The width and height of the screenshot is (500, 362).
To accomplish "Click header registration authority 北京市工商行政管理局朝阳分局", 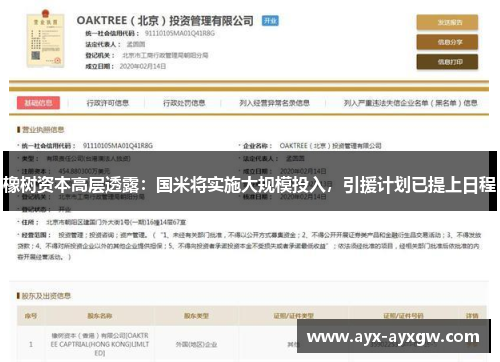I will tap(165, 55).
